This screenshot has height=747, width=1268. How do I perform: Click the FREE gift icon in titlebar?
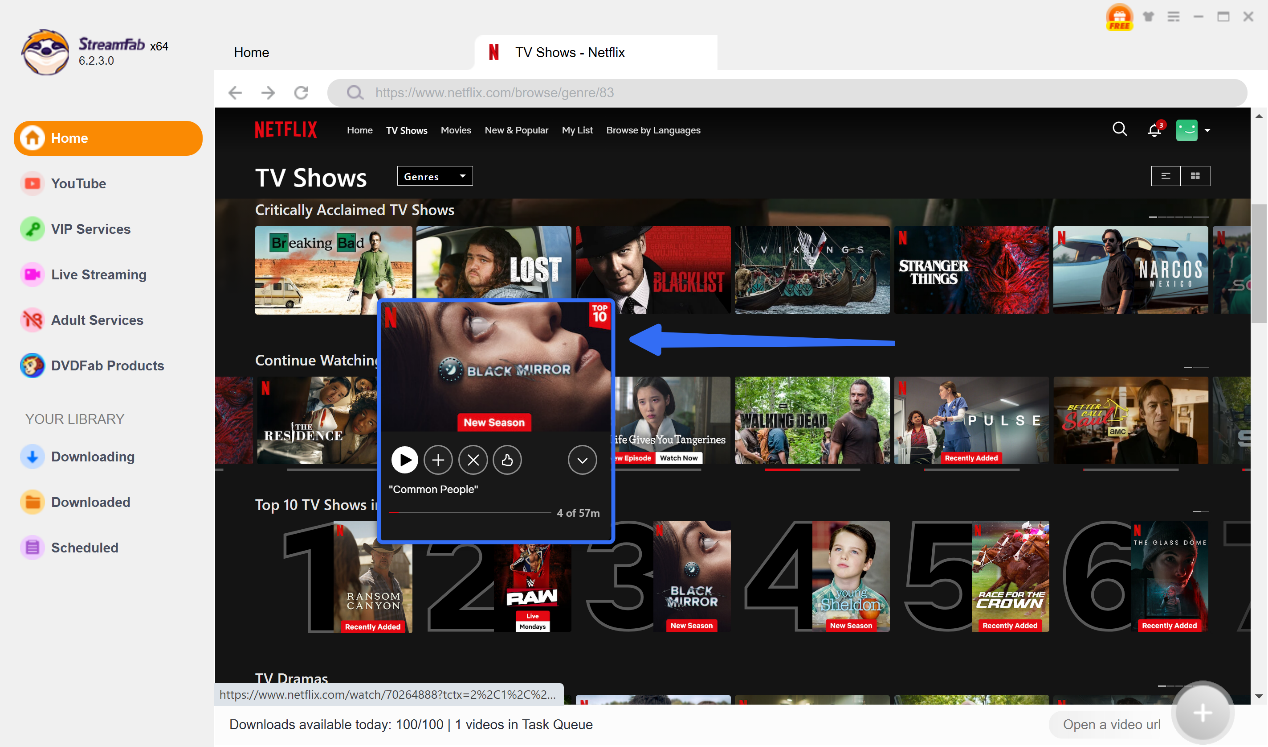[x=1119, y=18]
